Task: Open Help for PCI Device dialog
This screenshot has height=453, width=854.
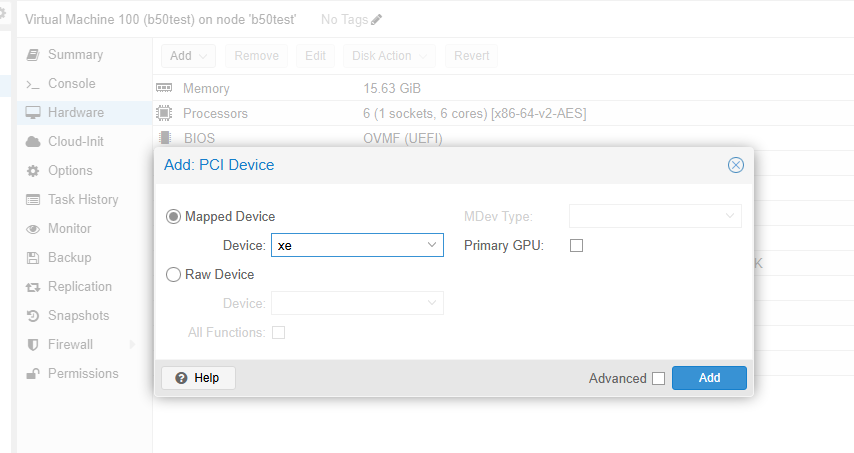Action: point(198,378)
